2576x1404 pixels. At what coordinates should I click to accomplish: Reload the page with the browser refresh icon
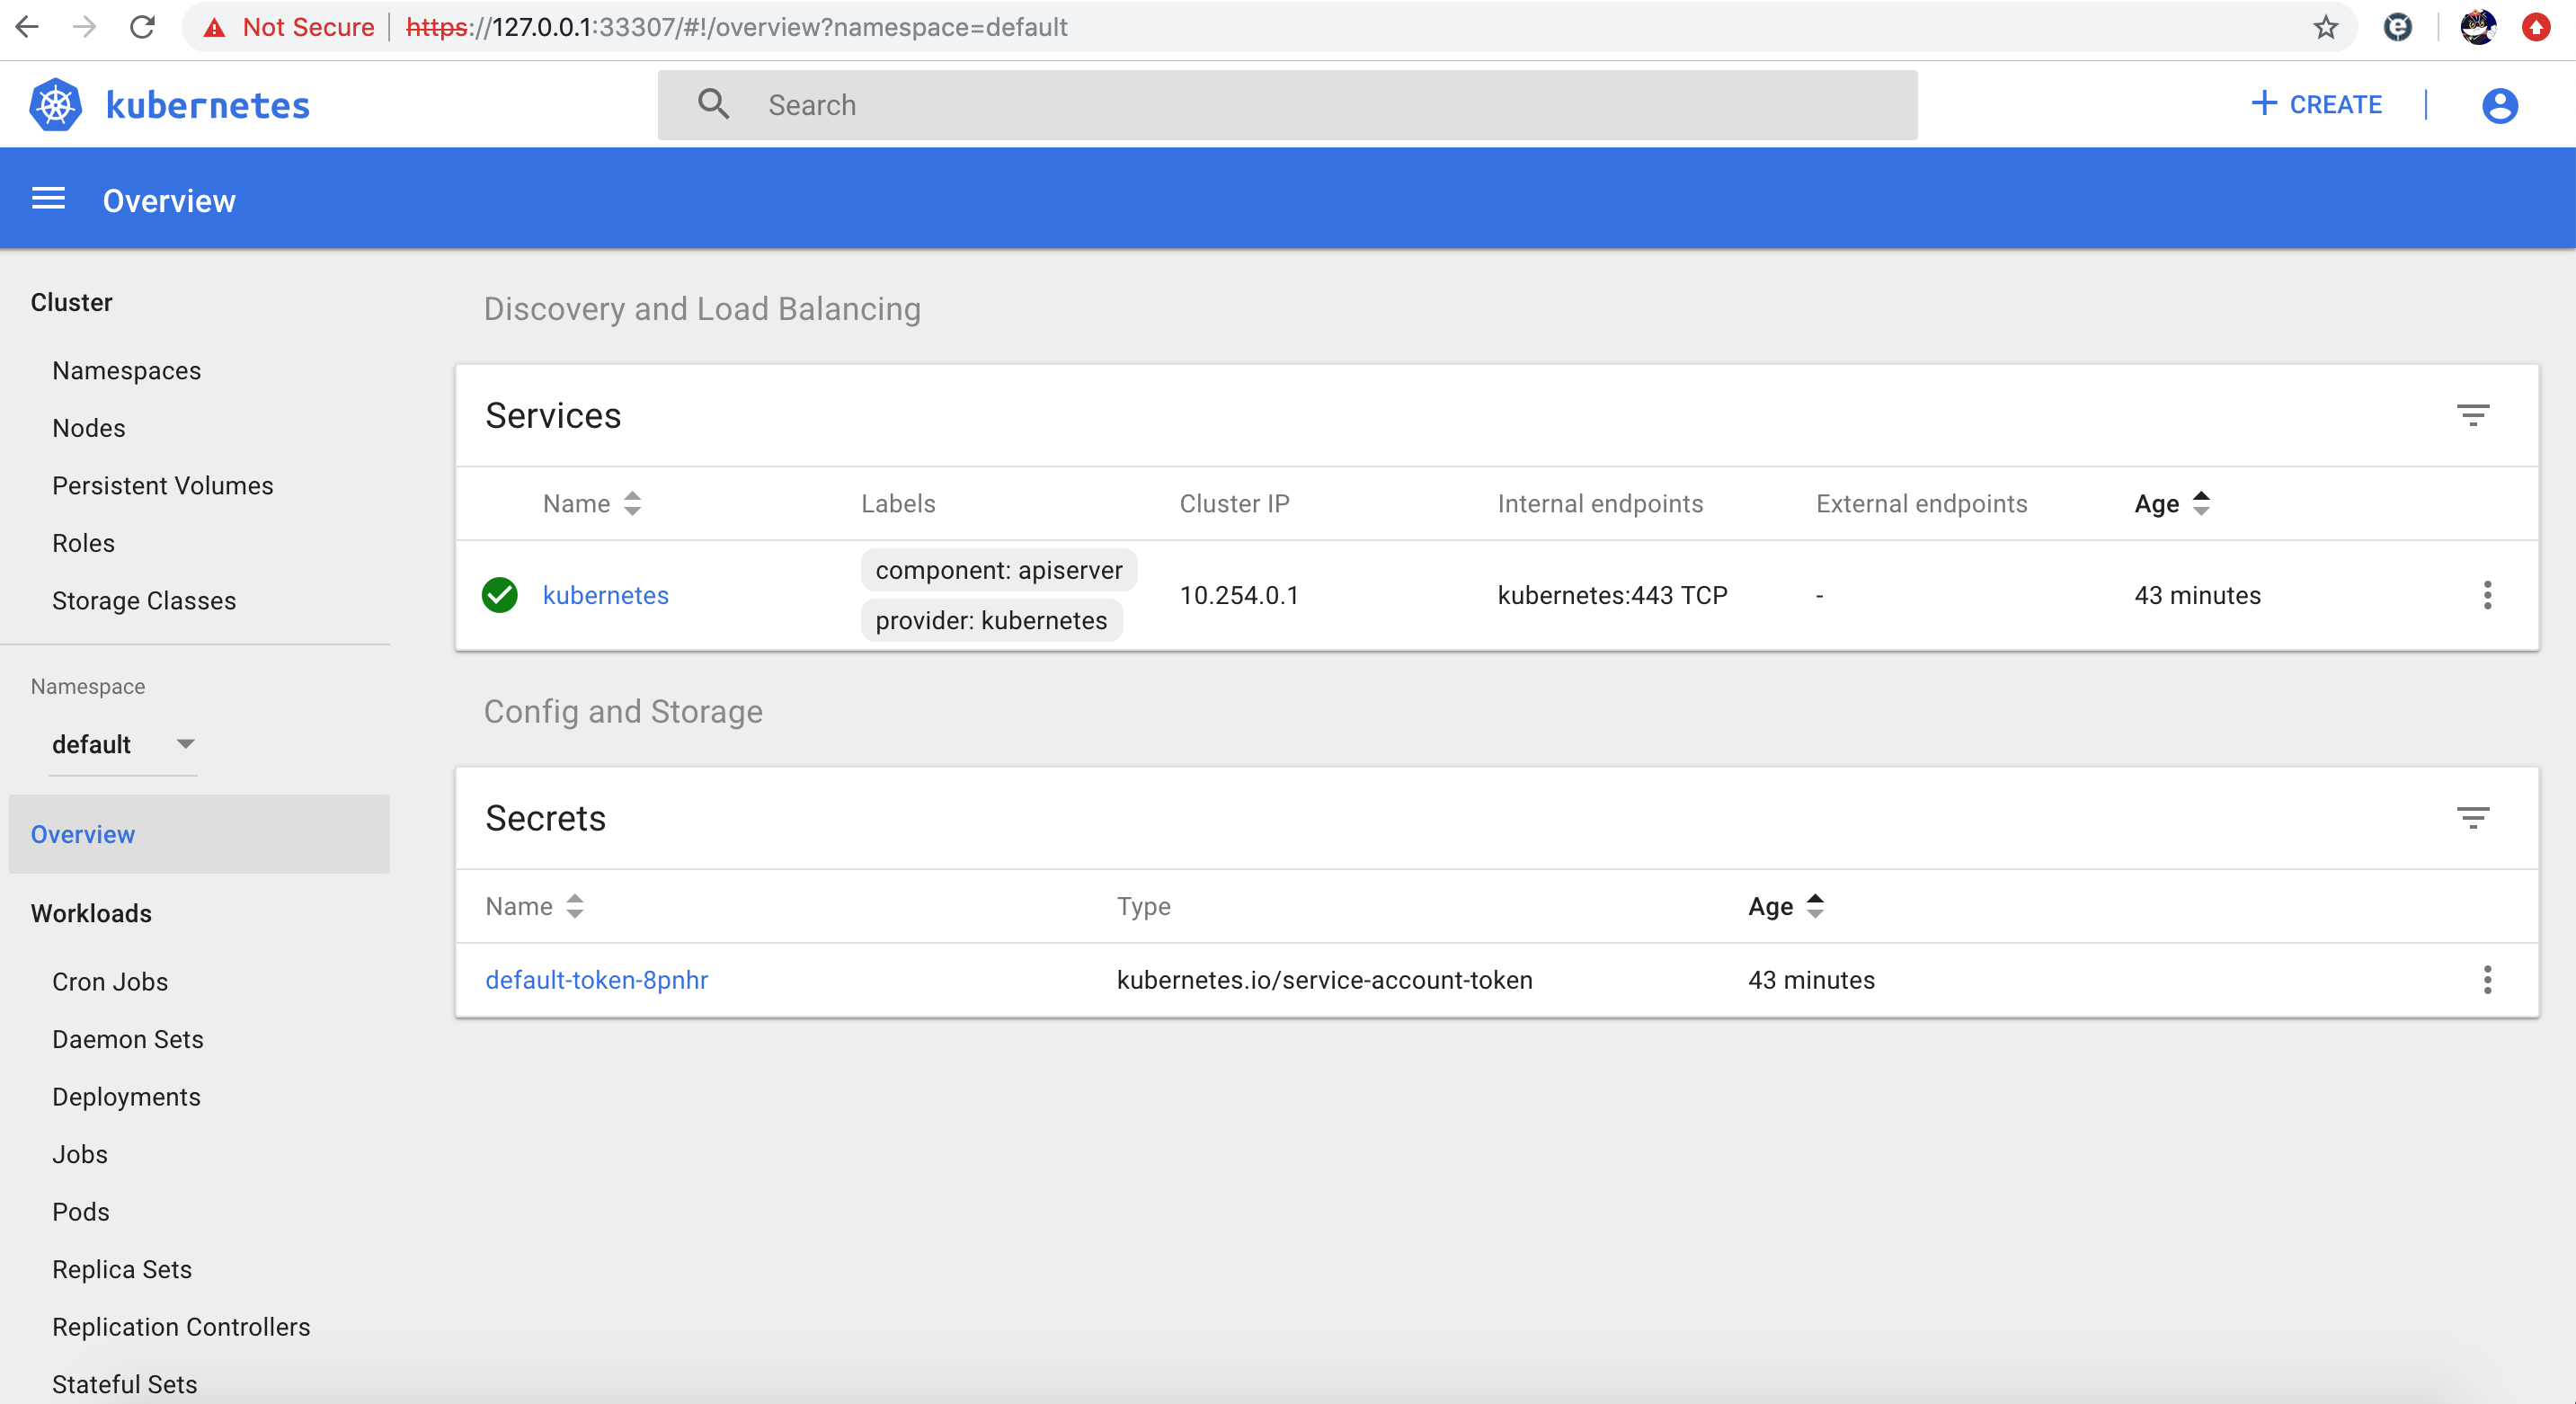click(142, 27)
